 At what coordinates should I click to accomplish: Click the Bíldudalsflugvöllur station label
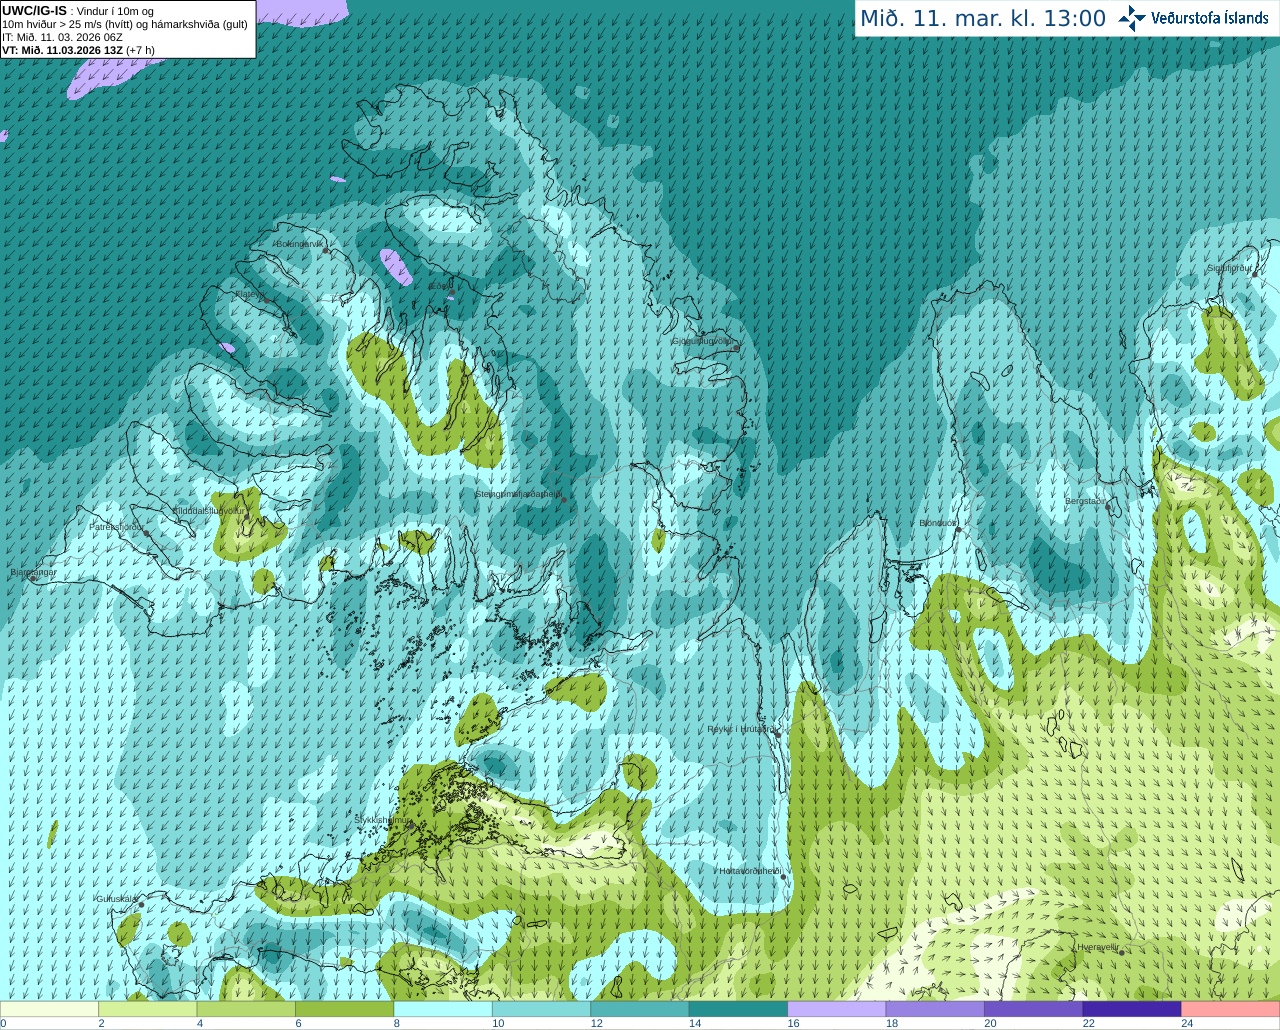coord(209,510)
